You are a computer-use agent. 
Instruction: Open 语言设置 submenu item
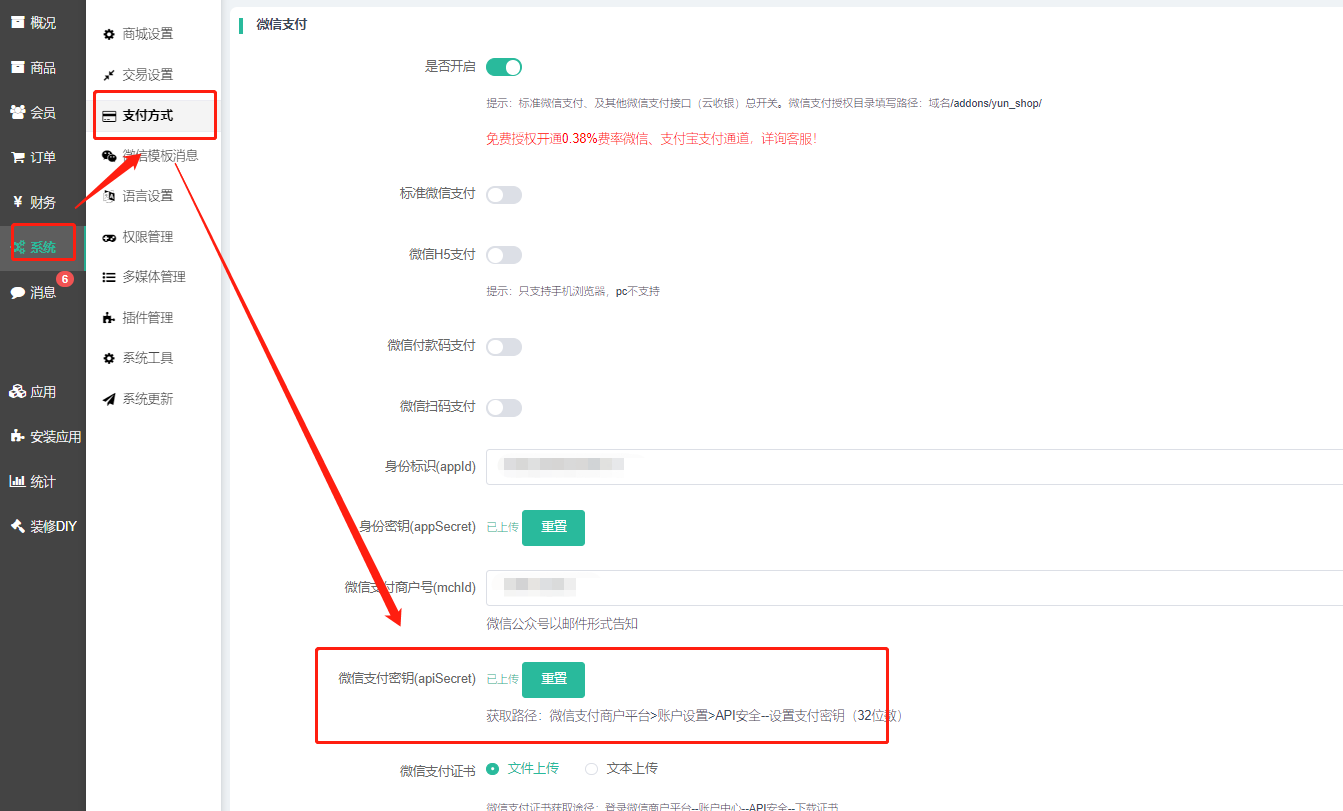pos(147,196)
